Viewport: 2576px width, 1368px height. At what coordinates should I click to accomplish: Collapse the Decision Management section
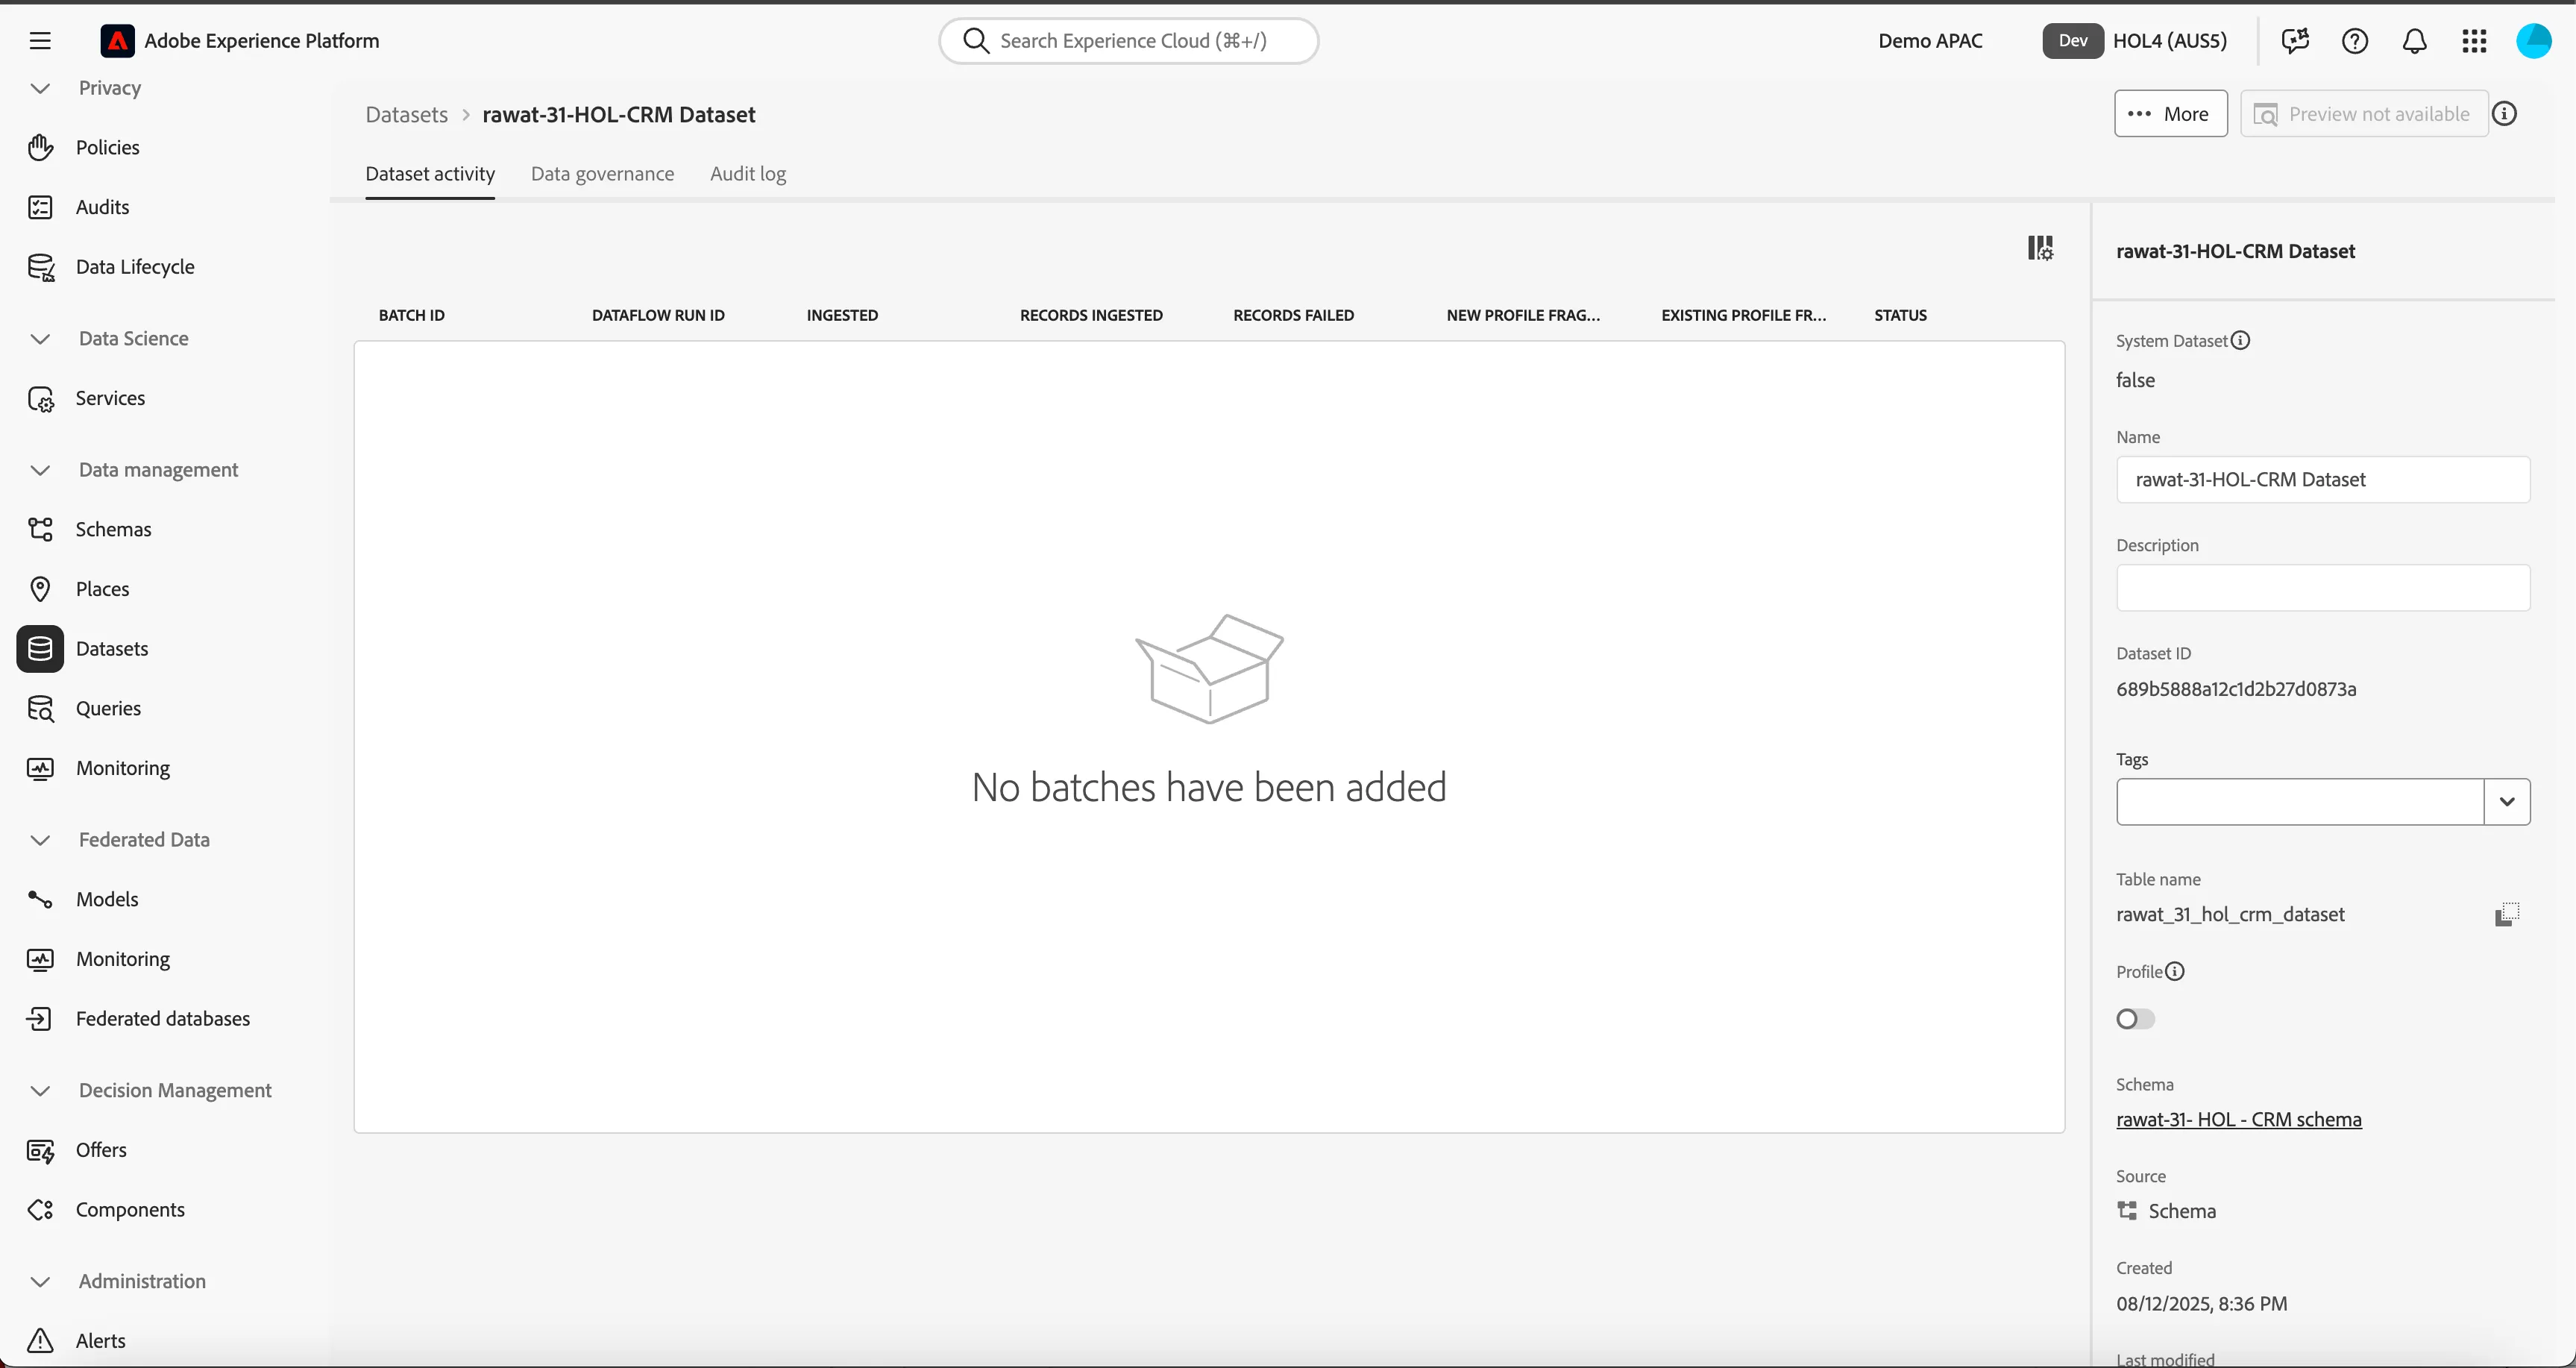click(x=40, y=1091)
